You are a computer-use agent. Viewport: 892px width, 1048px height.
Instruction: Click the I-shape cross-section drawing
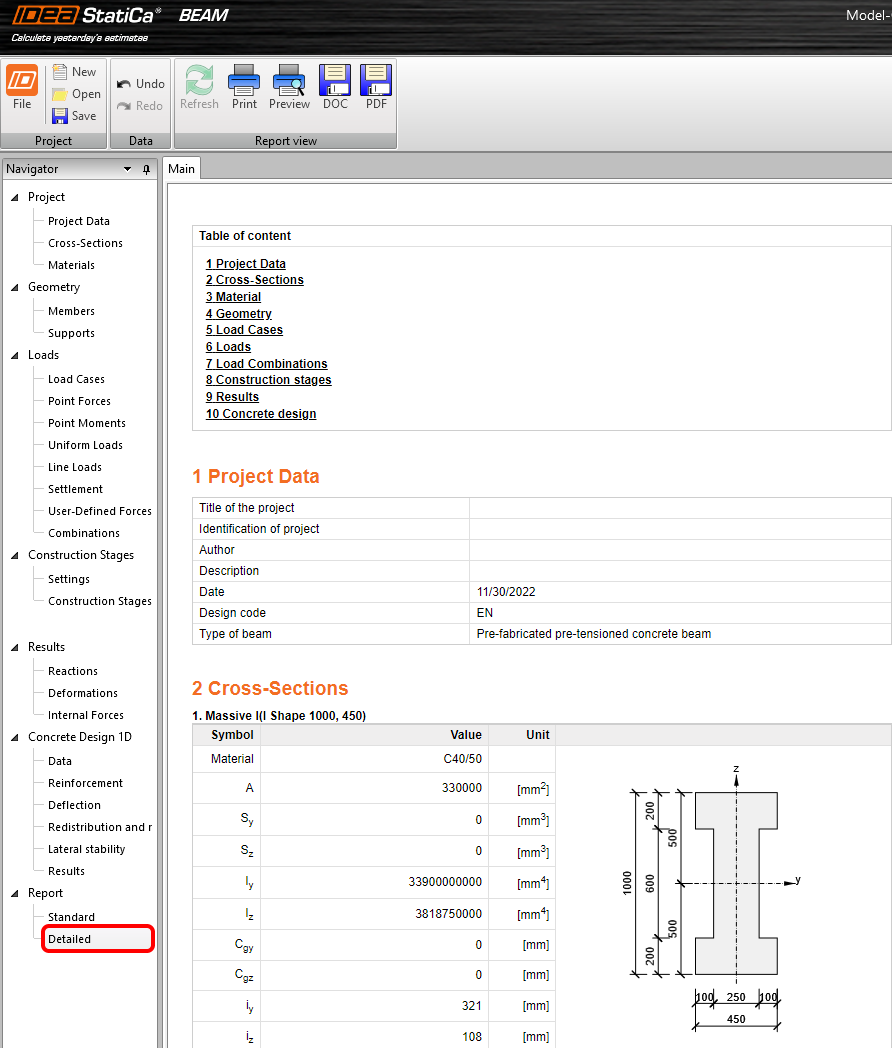(735, 881)
